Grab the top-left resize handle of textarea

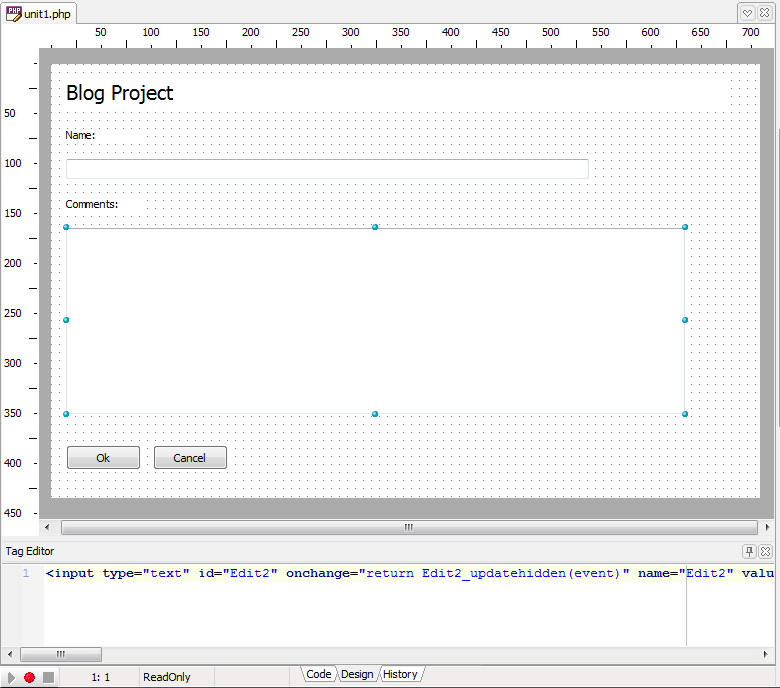66,227
